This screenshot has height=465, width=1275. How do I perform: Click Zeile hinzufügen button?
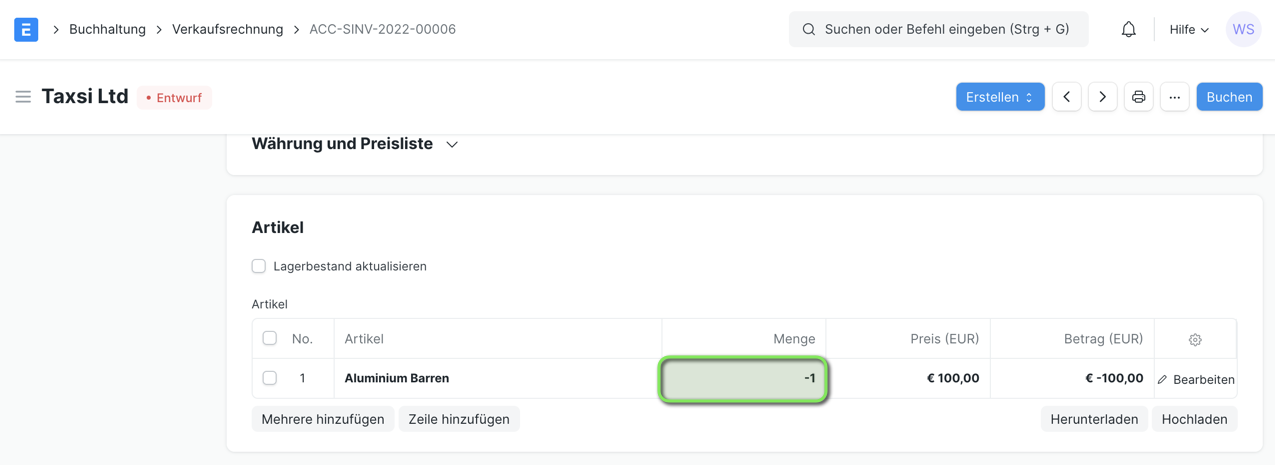coord(459,419)
